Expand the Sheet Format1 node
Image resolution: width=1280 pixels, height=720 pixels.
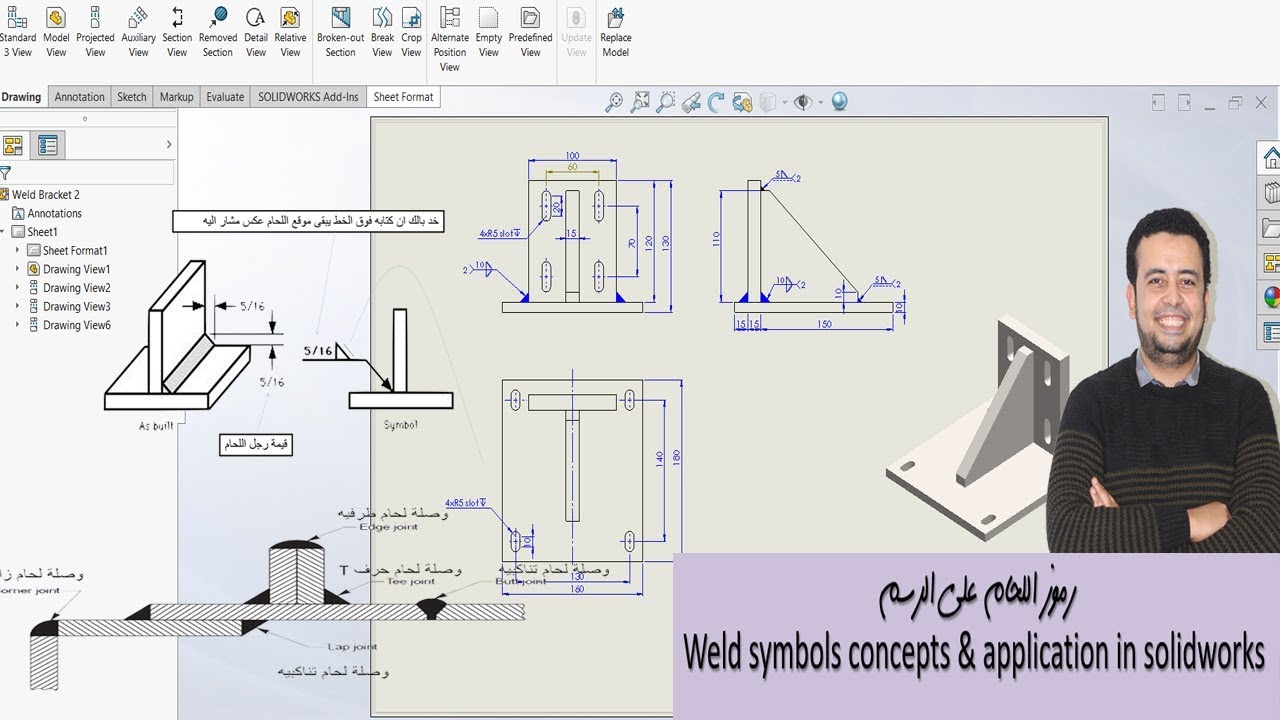tap(18, 250)
